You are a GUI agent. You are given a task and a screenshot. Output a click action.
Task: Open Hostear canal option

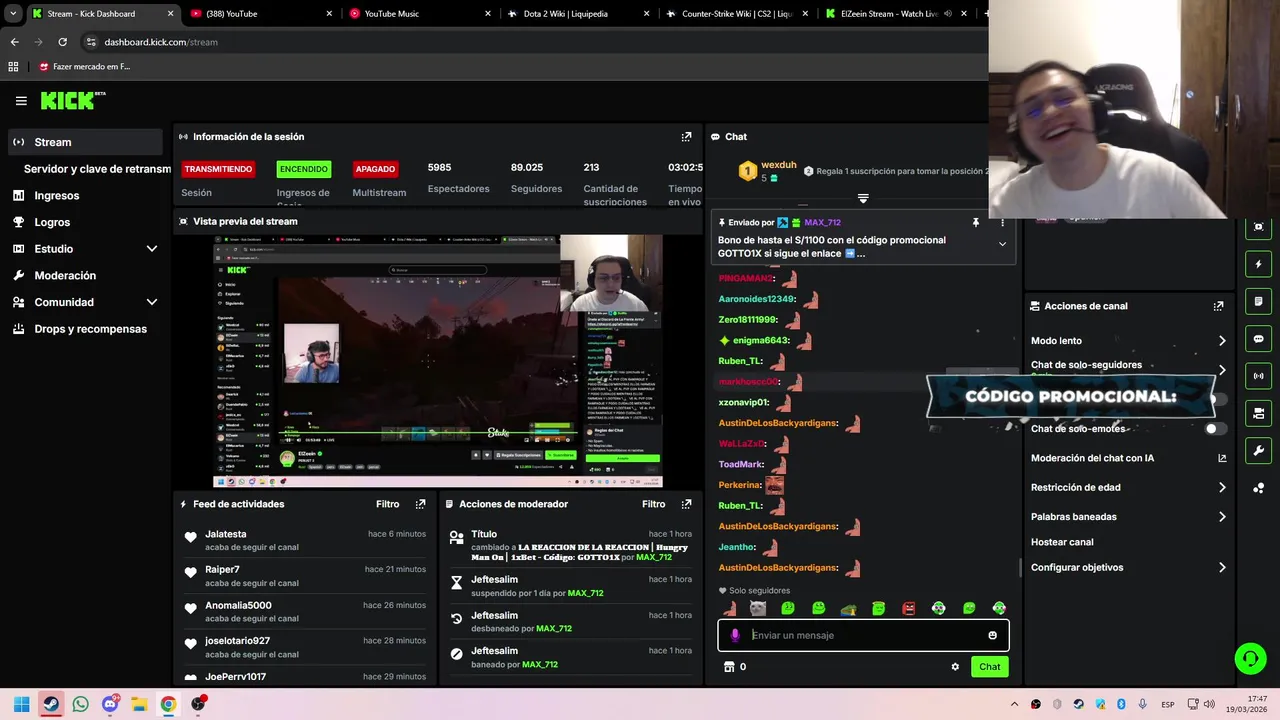(x=1062, y=542)
